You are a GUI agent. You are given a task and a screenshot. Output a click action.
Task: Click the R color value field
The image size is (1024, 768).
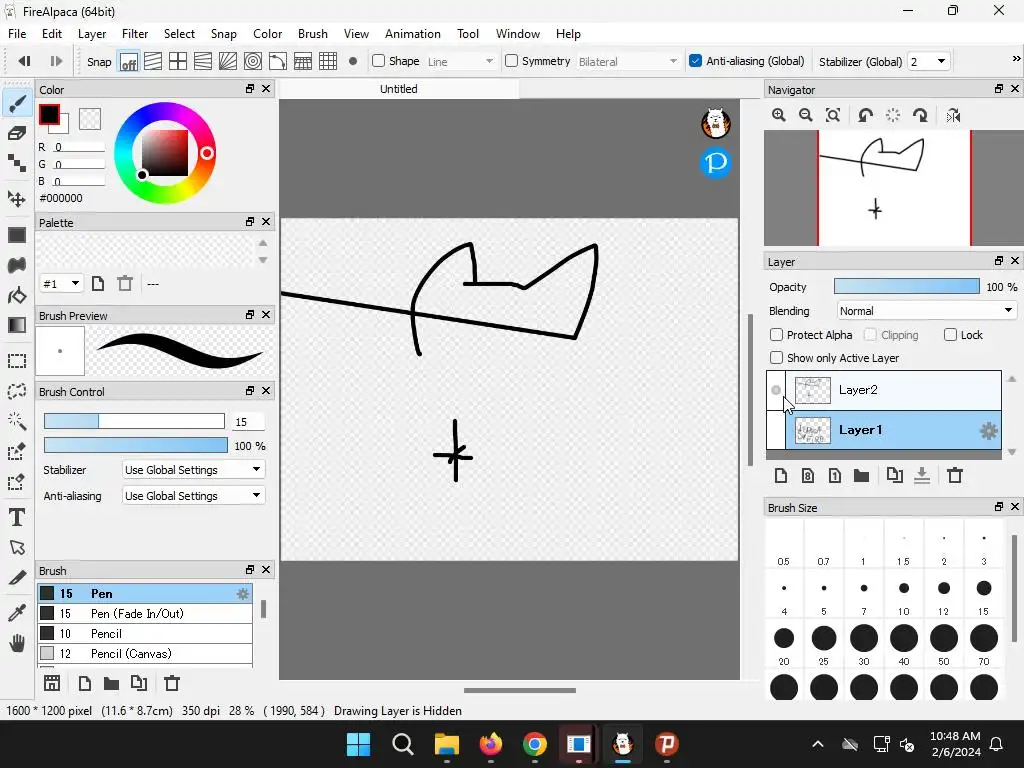click(x=79, y=147)
